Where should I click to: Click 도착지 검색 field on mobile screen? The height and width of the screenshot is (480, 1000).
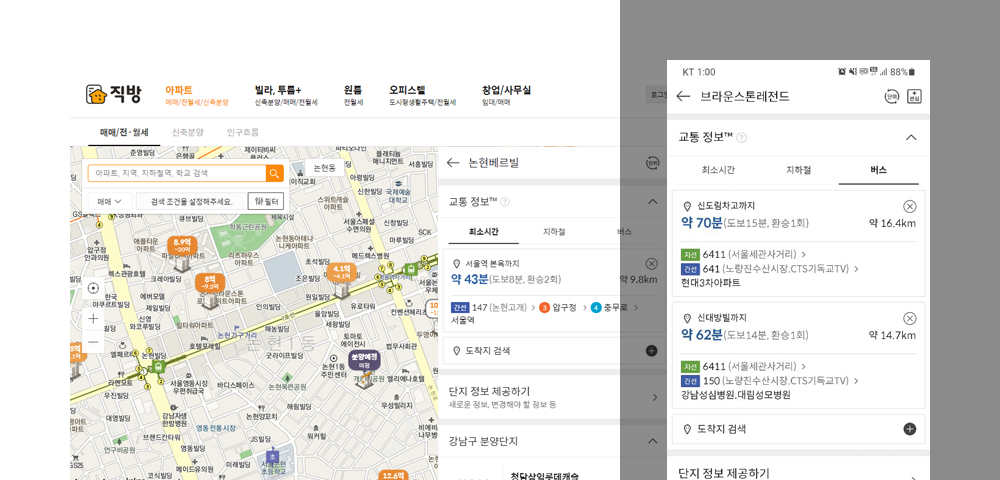click(798, 429)
